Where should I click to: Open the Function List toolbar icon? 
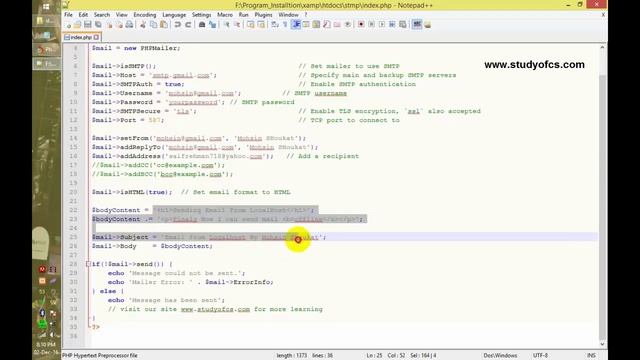tap(326, 25)
